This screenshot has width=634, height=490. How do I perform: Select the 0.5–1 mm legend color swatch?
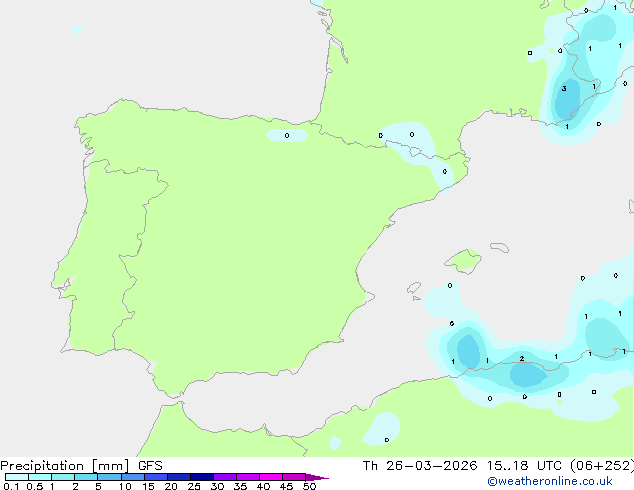pos(40,477)
